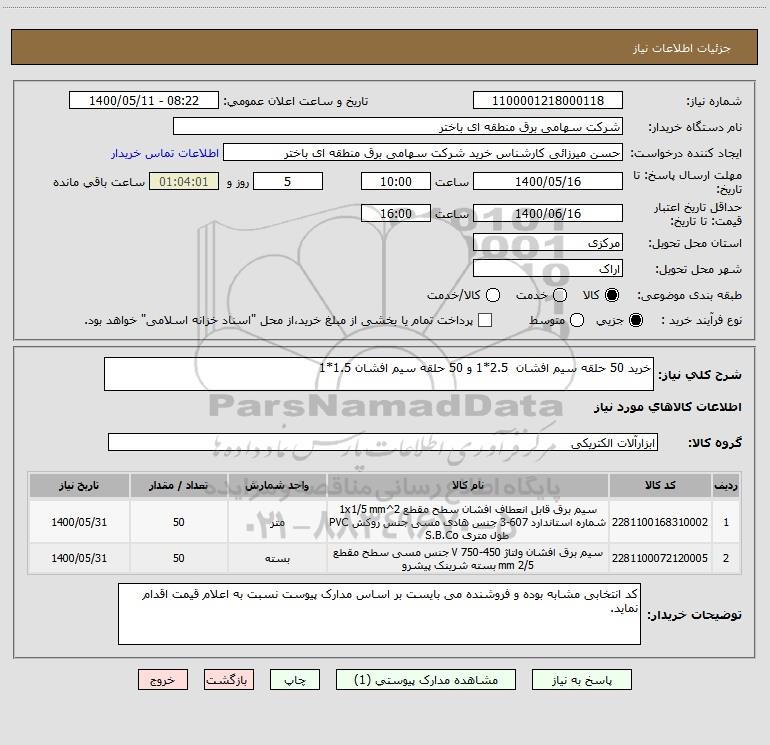Open مشاهده مدارک پیوستی (1) button
Screen dimensions: 770x745
click(x=426, y=680)
